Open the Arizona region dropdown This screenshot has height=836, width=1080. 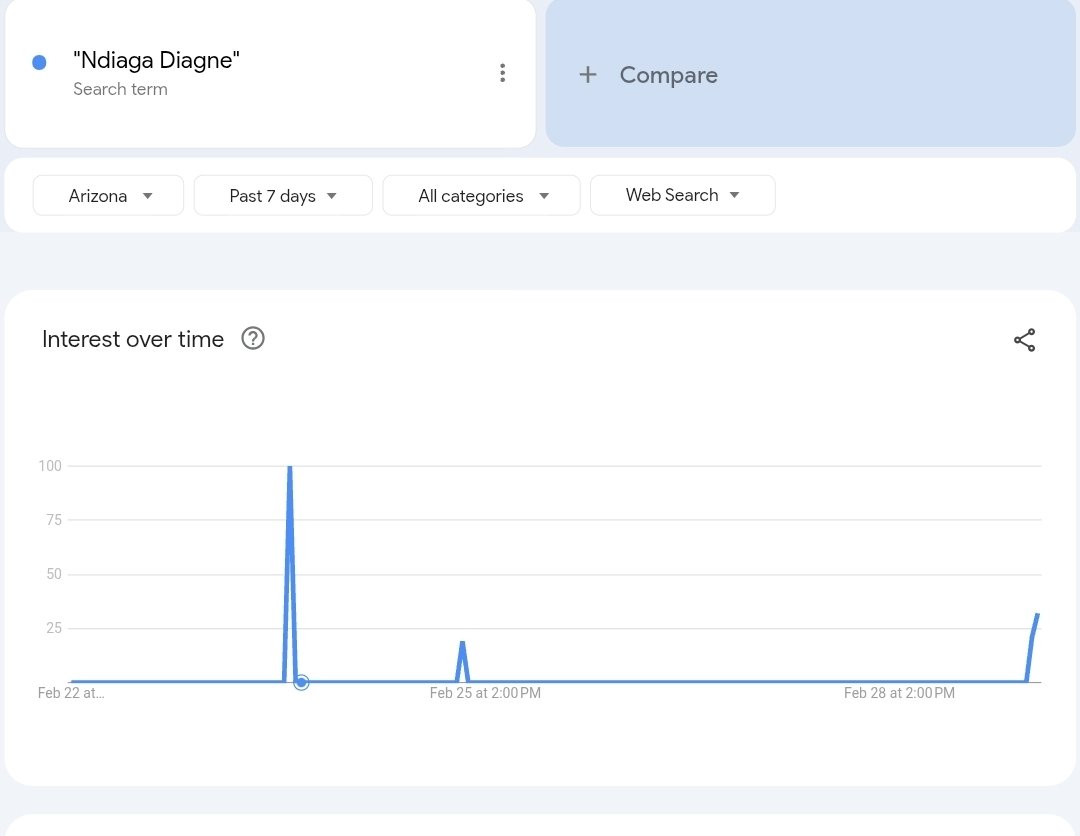[x=108, y=196]
